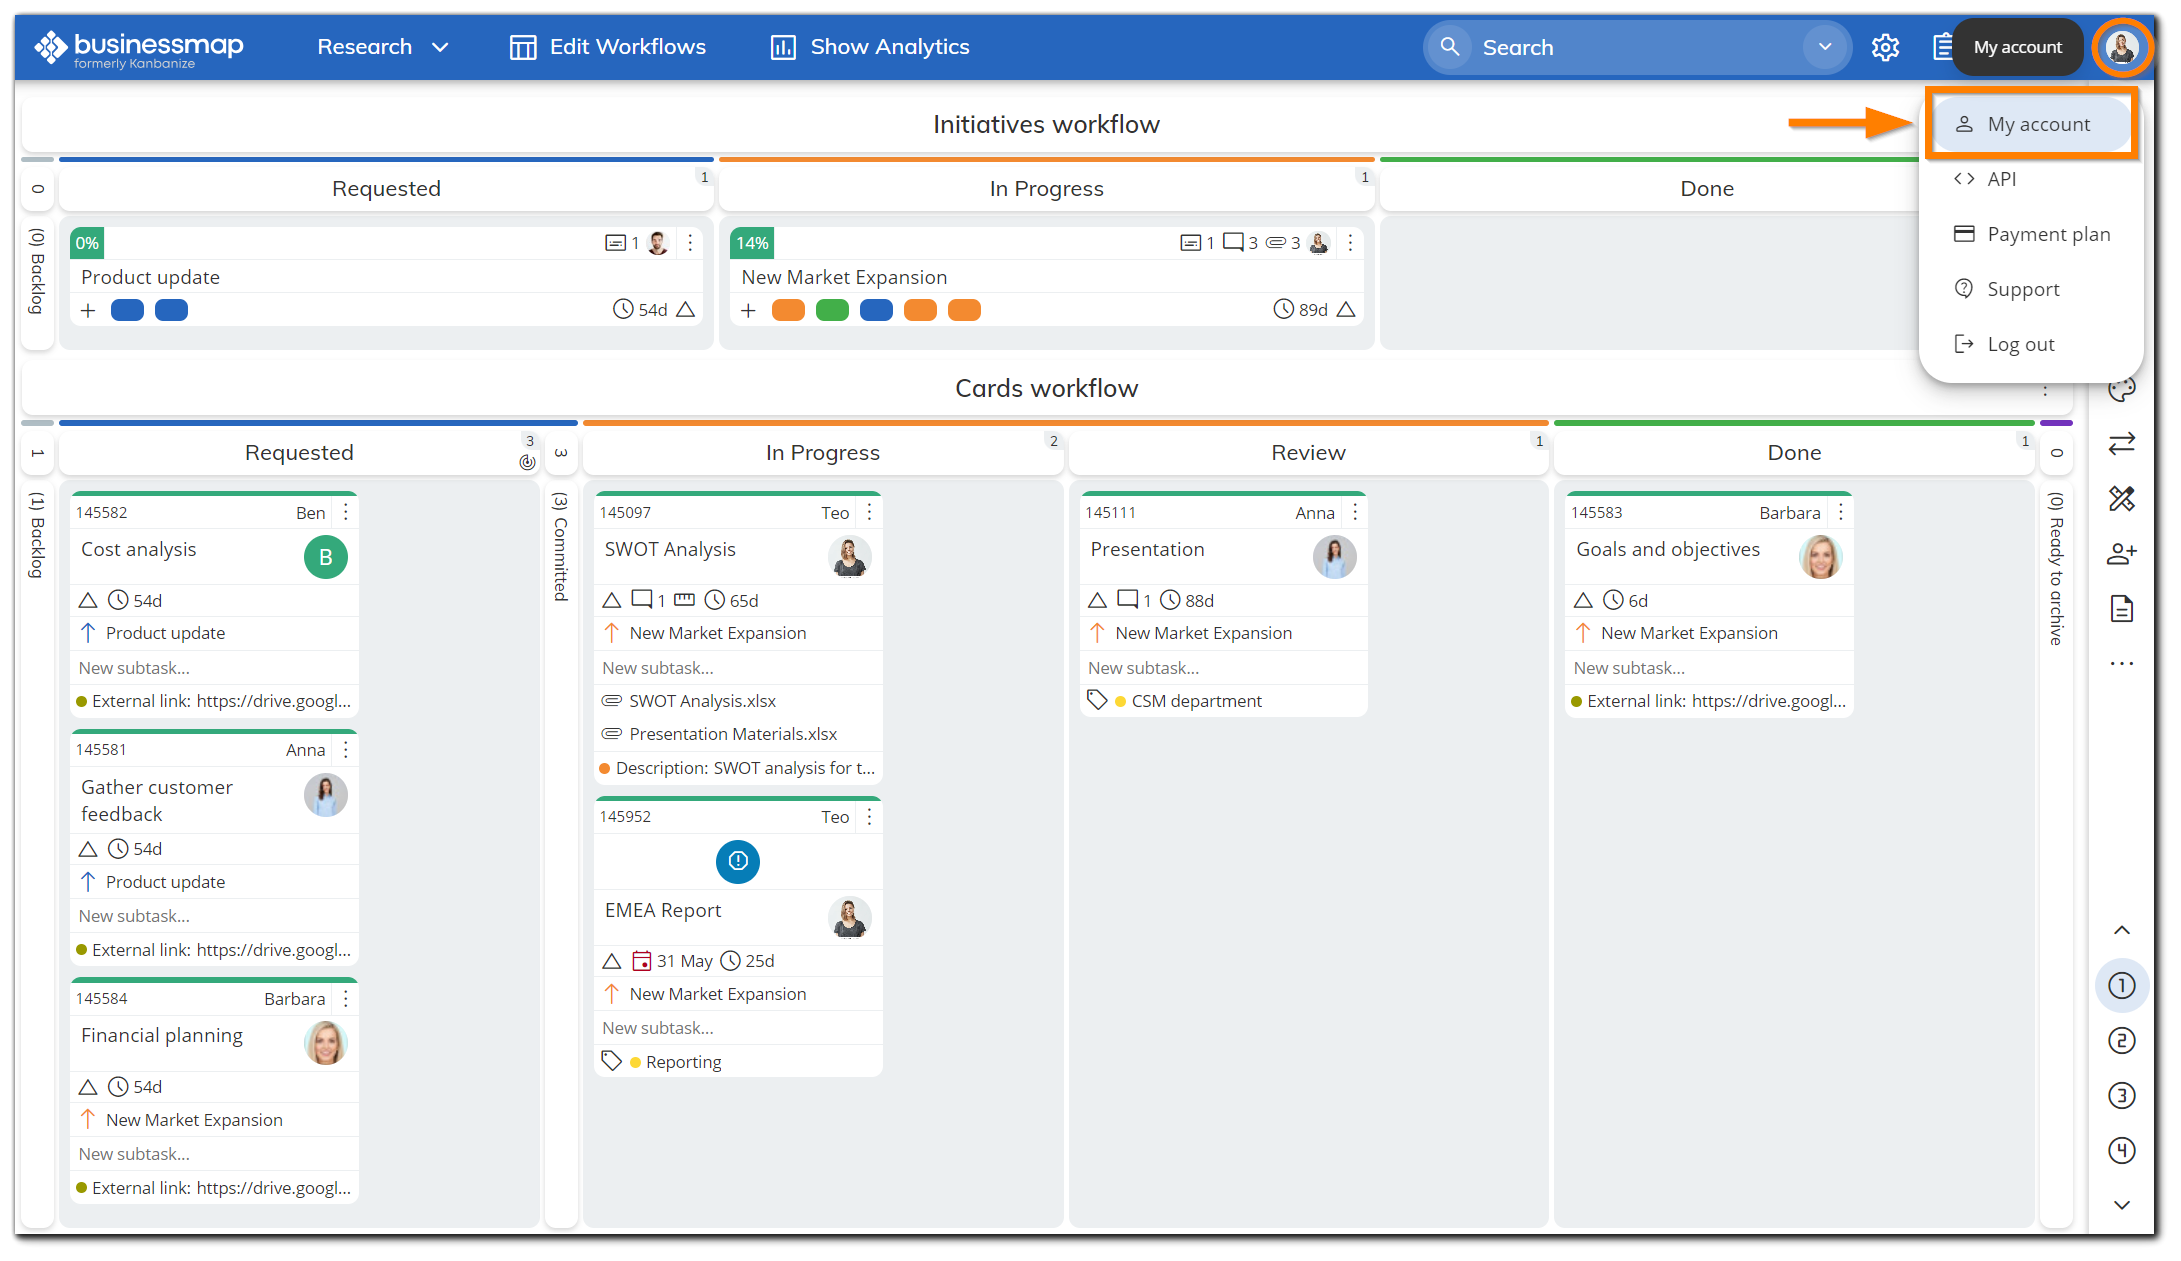This screenshot has height=1261, width=2181.
Task: Switch to swimlane view number 2
Action: (2121, 1041)
